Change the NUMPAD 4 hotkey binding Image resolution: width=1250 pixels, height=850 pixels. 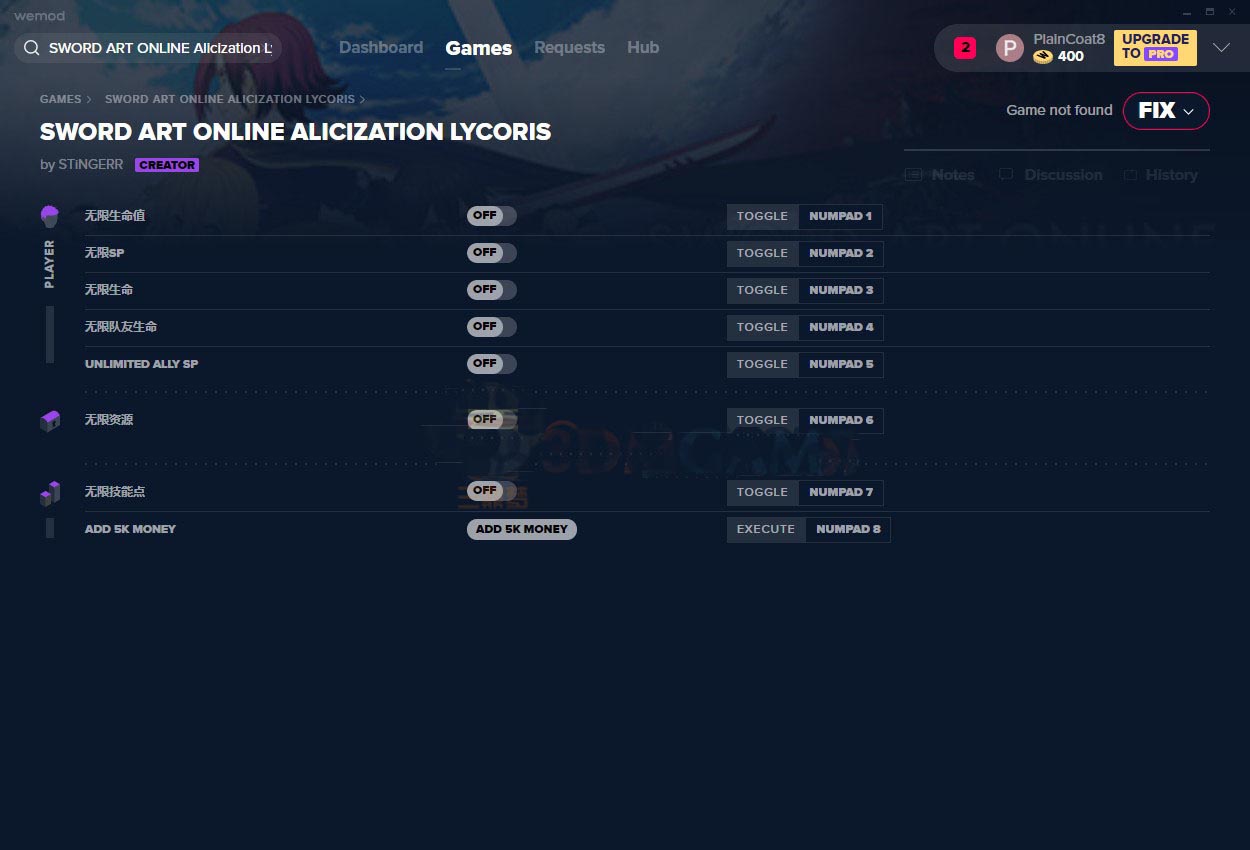(841, 327)
